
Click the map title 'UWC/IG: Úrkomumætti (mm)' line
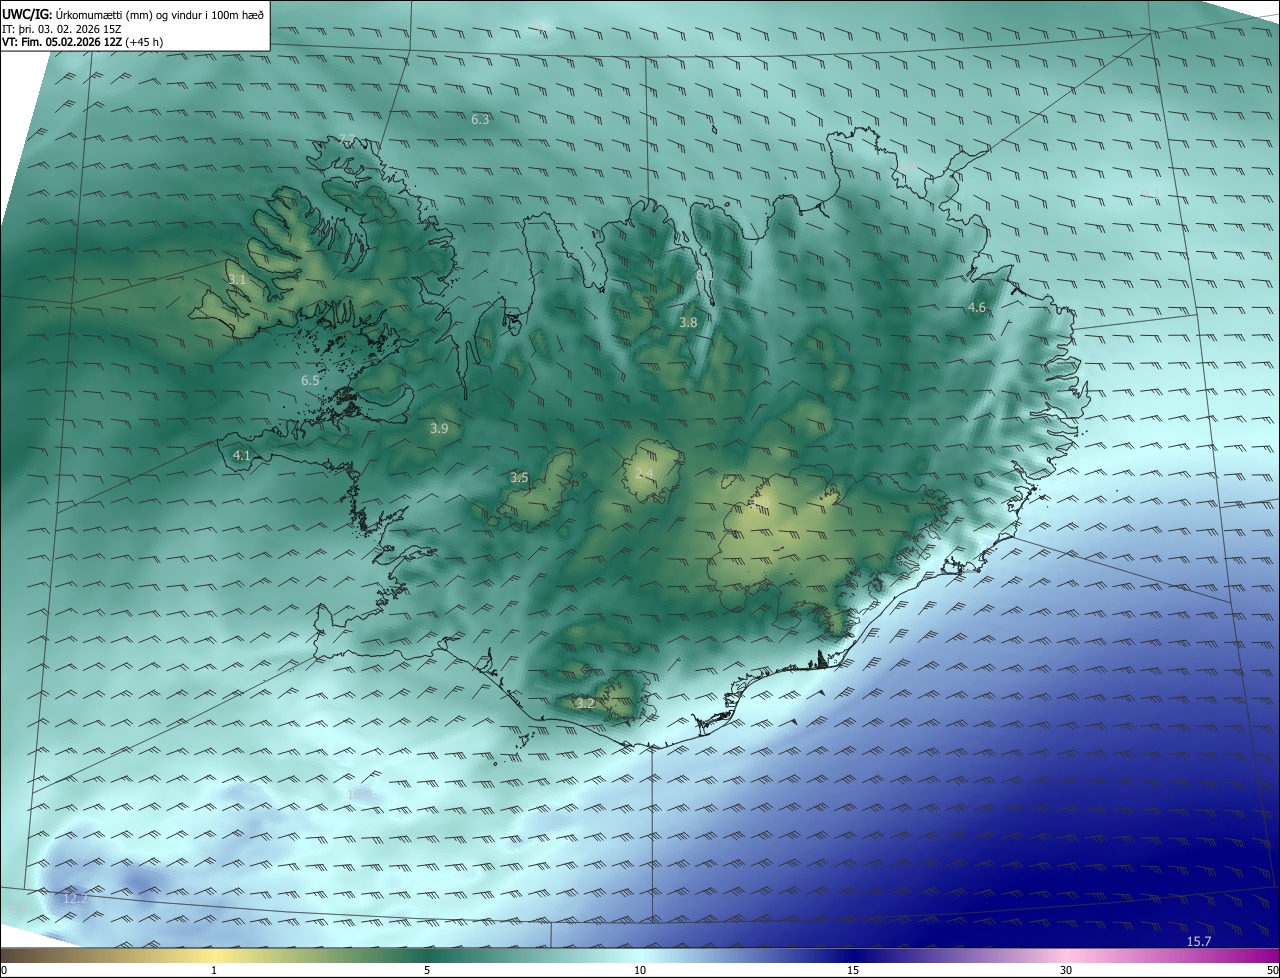(133, 15)
